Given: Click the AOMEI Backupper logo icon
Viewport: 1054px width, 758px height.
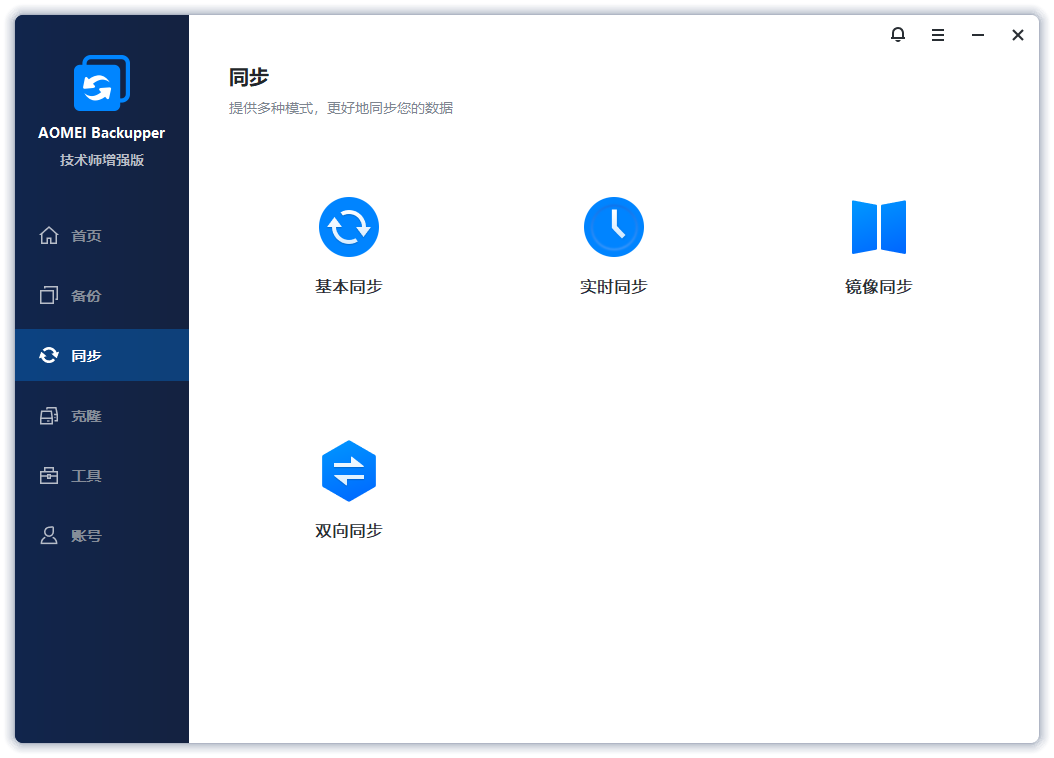Looking at the screenshot, I should click(101, 84).
